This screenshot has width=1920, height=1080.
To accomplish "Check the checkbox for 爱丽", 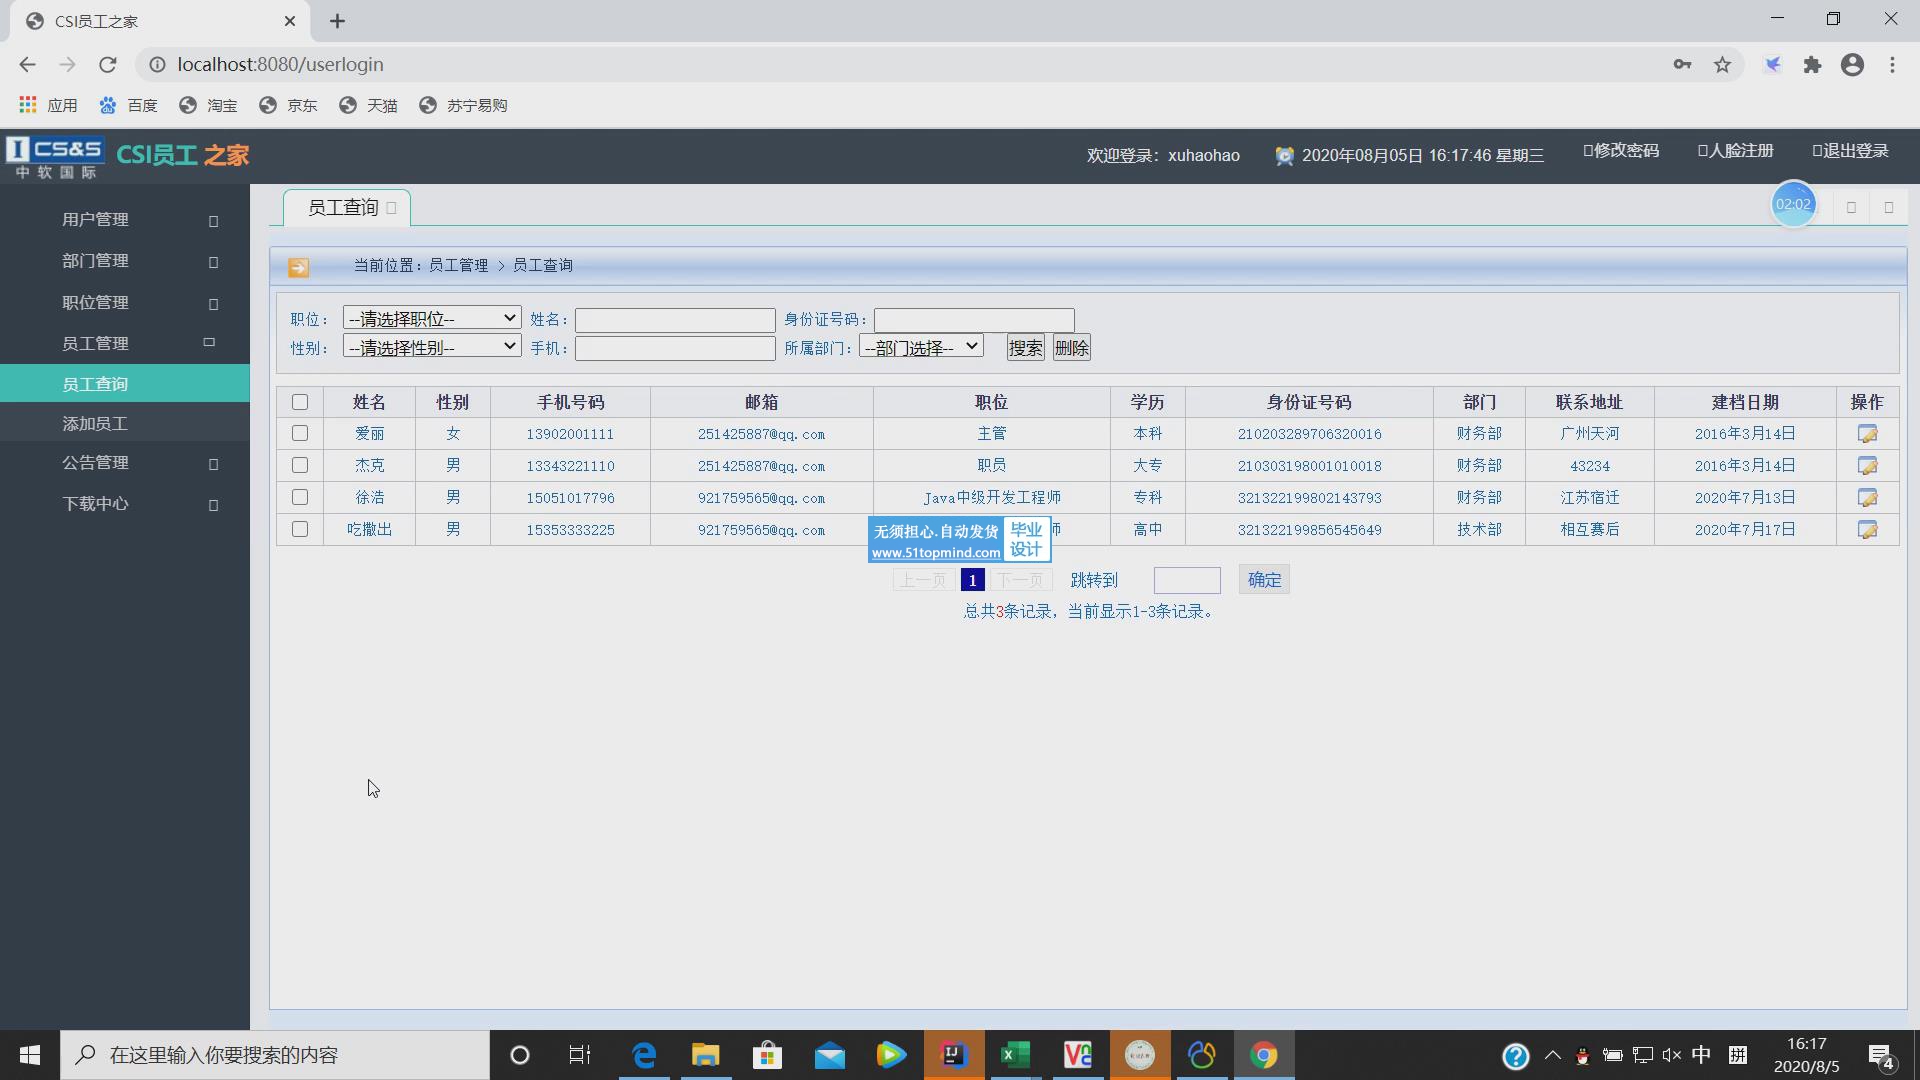I will pyautogui.click(x=300, y=433).
